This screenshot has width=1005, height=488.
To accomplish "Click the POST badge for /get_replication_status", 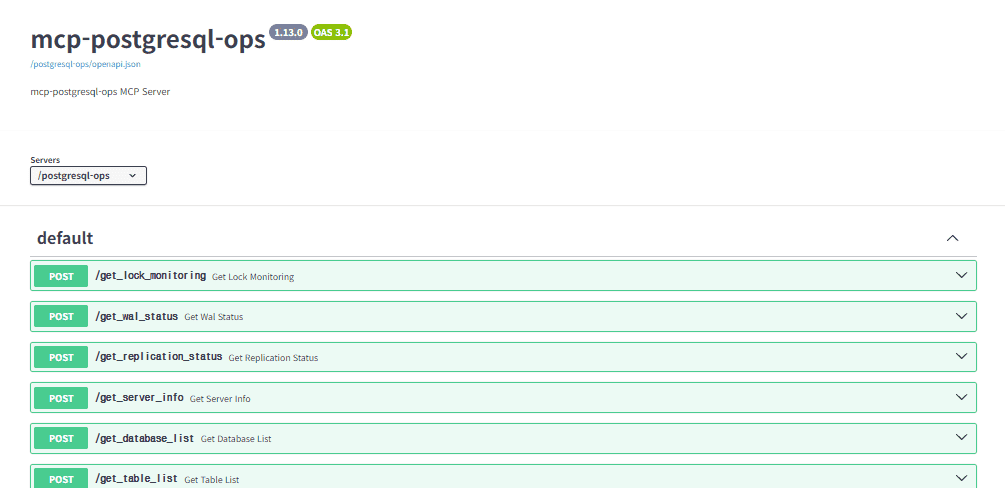I will click(61, 357).
